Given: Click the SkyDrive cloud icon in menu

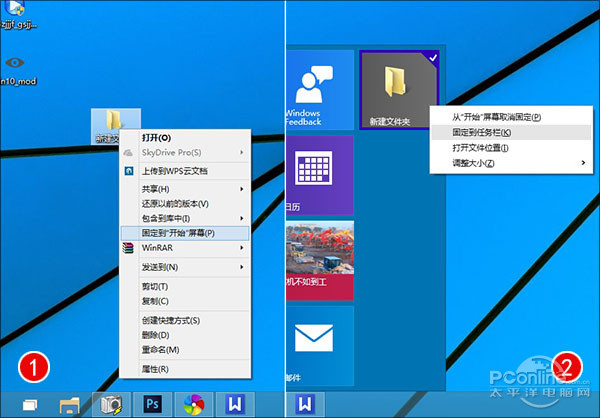Looking at the screenshot, I should coord(128,153).
